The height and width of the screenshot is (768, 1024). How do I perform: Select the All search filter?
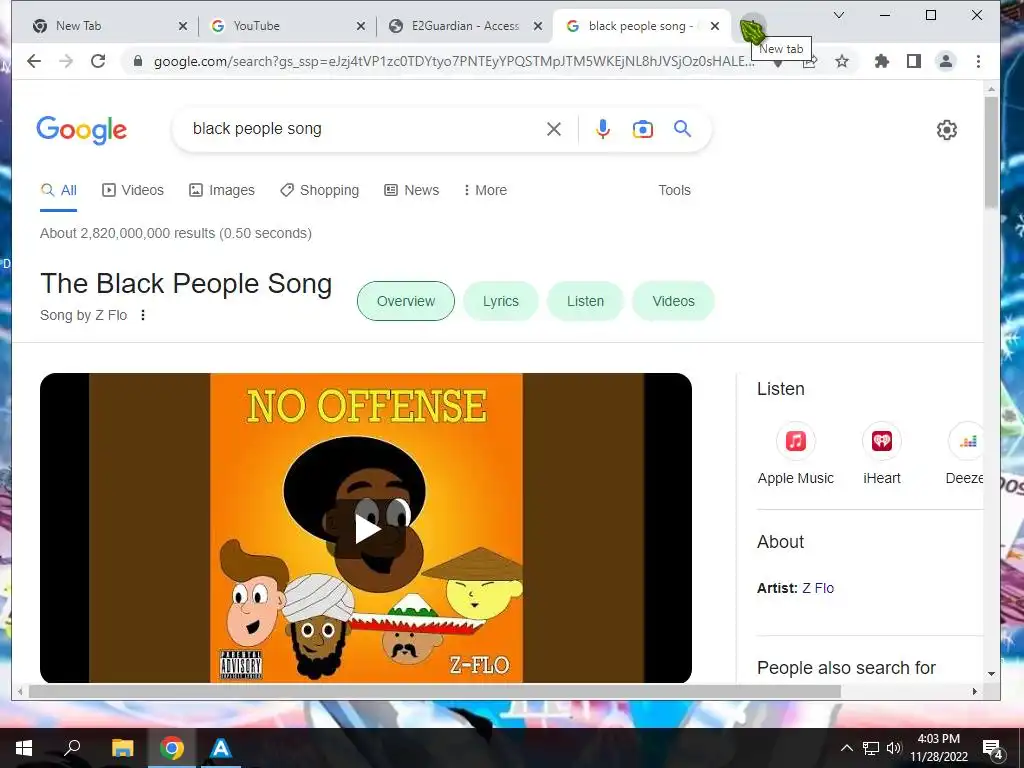(59, 190)
